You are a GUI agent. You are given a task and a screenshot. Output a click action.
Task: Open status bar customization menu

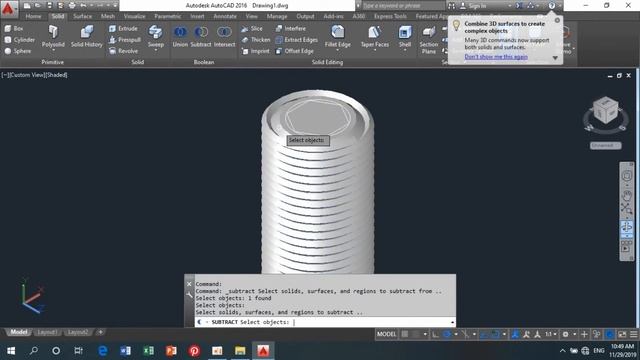[x=633, y=334]
